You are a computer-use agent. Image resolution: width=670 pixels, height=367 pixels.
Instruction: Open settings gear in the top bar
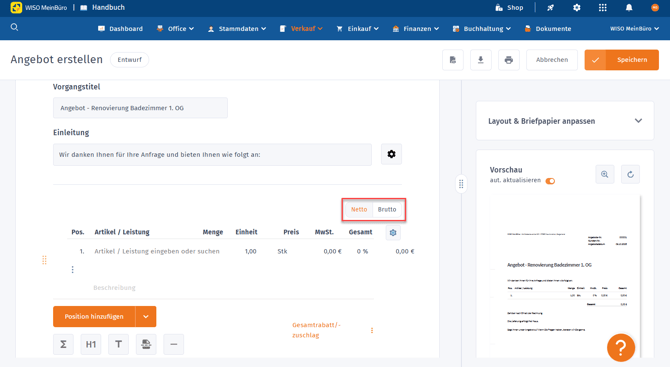coord(576,8)
